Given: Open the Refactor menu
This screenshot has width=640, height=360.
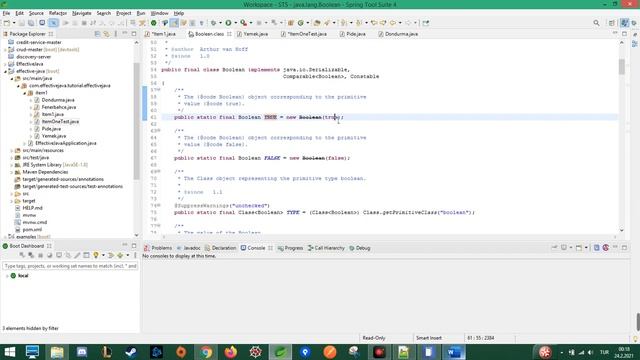Looking at the screenshot, I should tap(58, 13).
